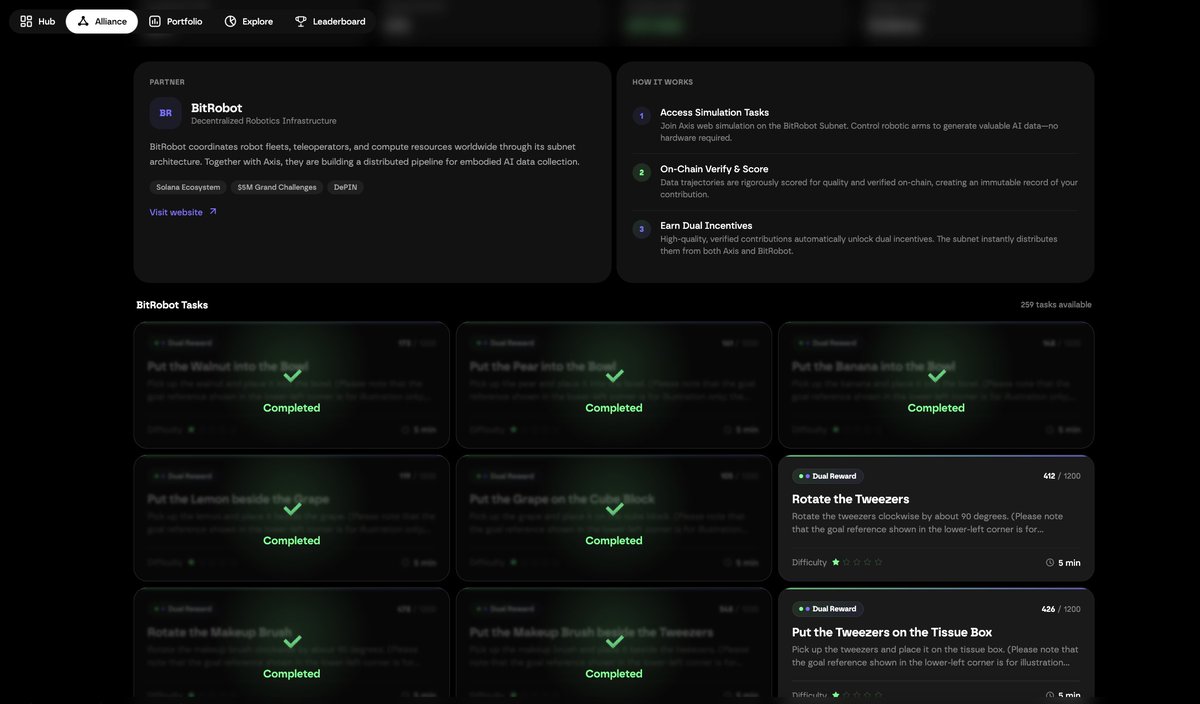Screen dimensions: 1200x704
Task: Click On-Chain Verify & Score heading
Action: [x=715, y=169]
